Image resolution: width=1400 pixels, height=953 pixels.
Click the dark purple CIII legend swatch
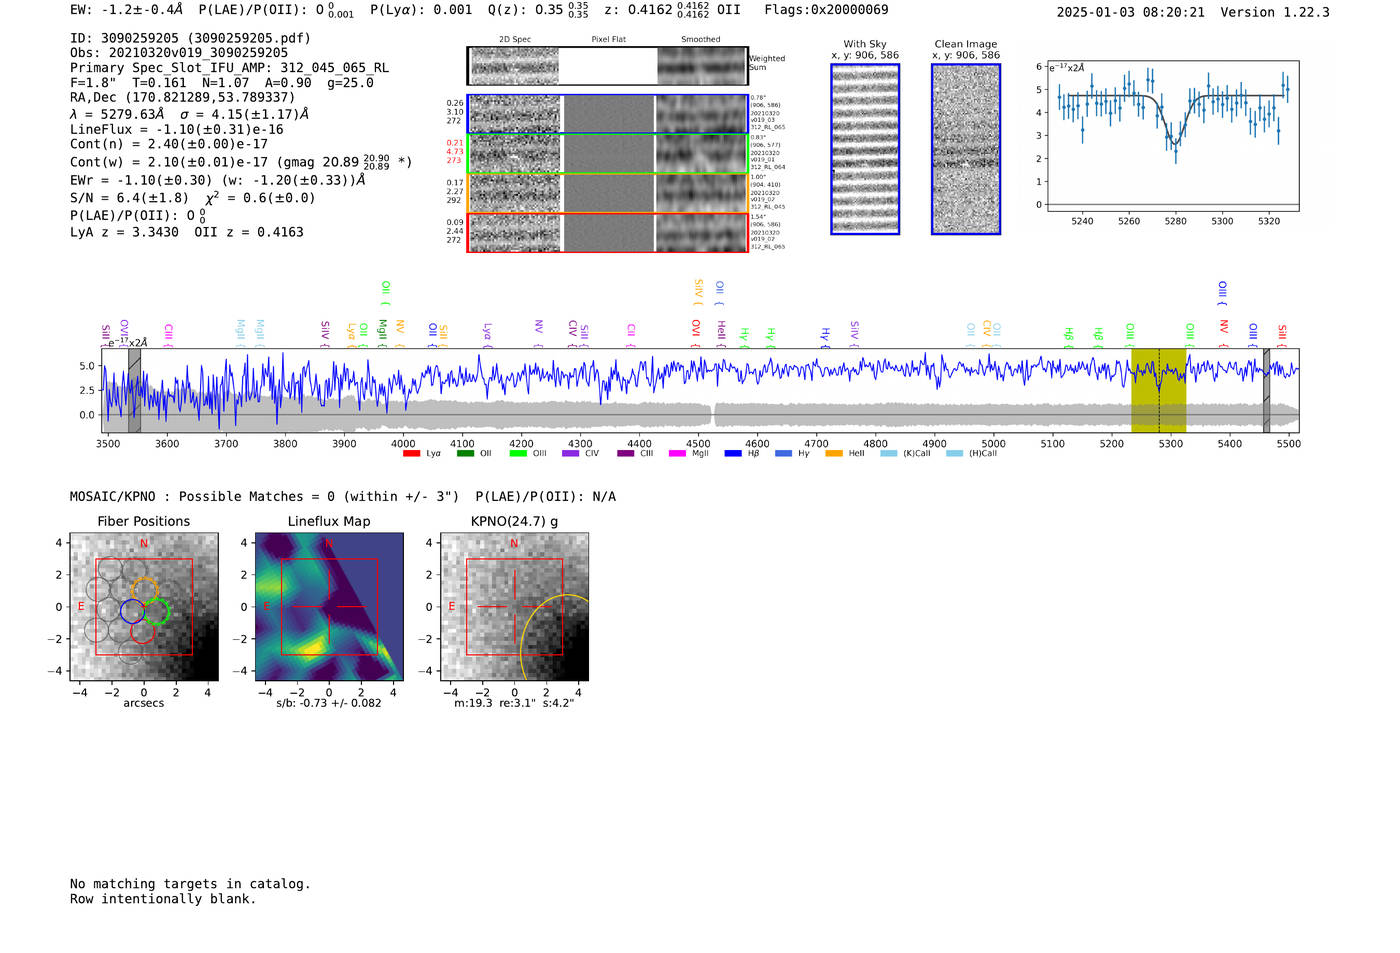pyautogui.click(x=626, y=454)
